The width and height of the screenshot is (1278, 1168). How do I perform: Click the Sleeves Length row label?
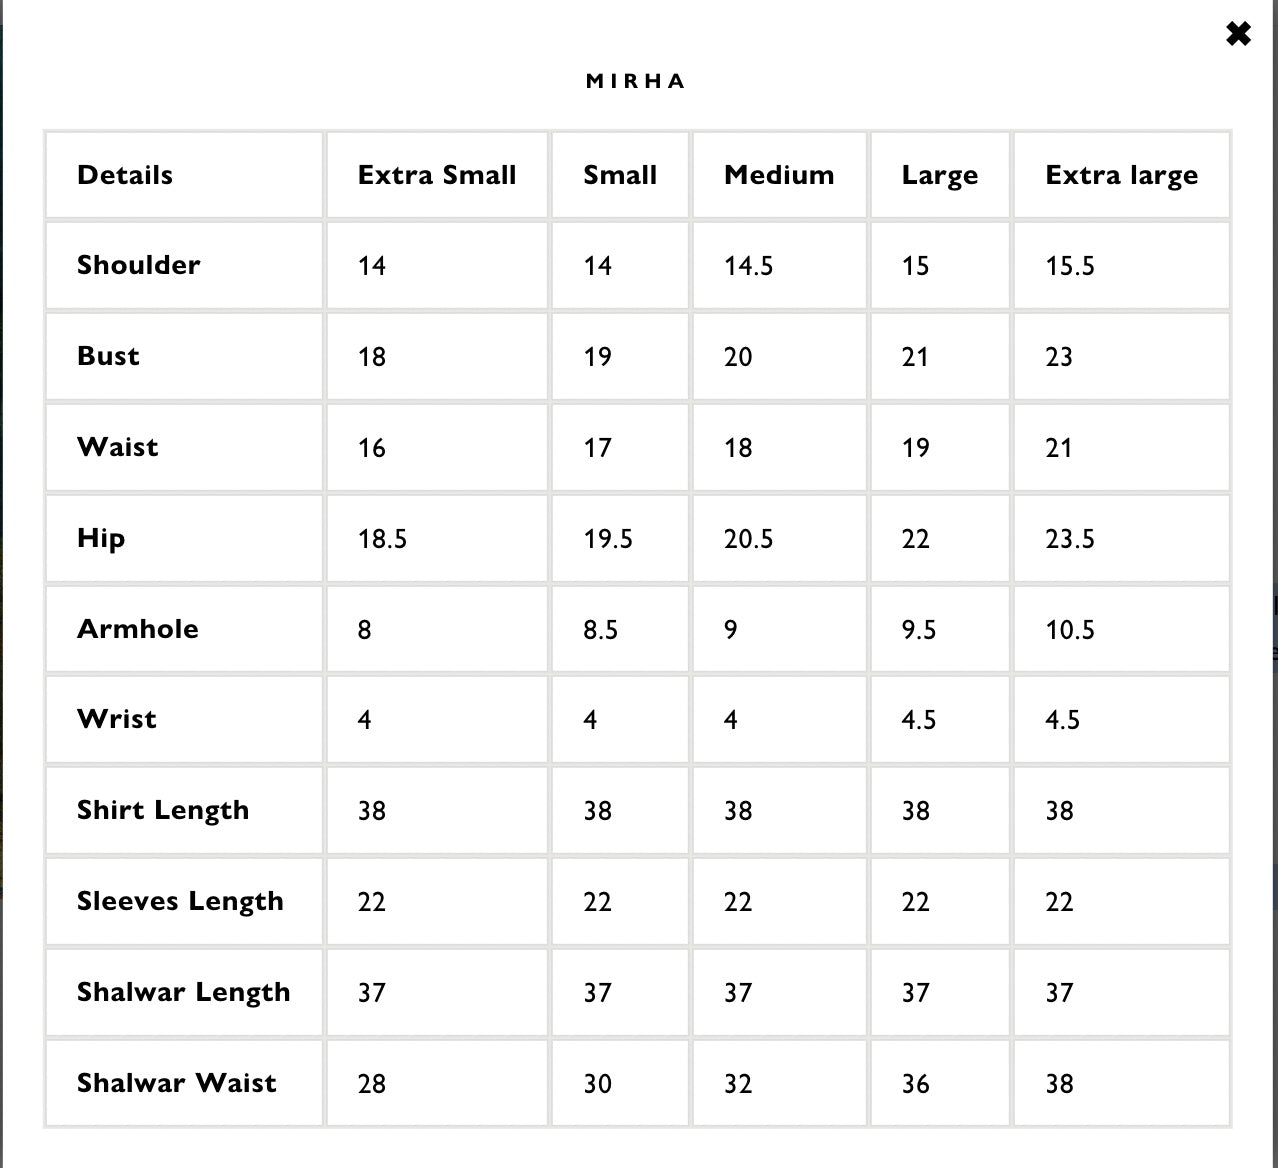(180, 901)
